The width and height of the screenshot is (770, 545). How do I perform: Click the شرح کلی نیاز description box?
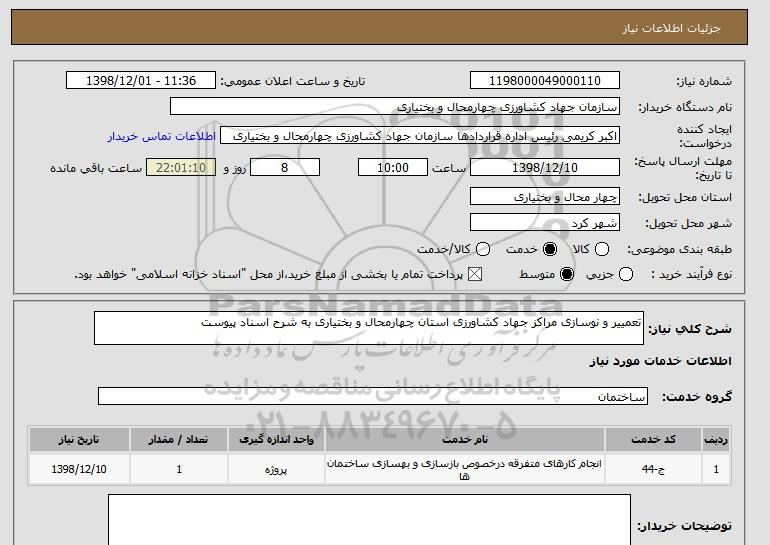click(369, 328)
